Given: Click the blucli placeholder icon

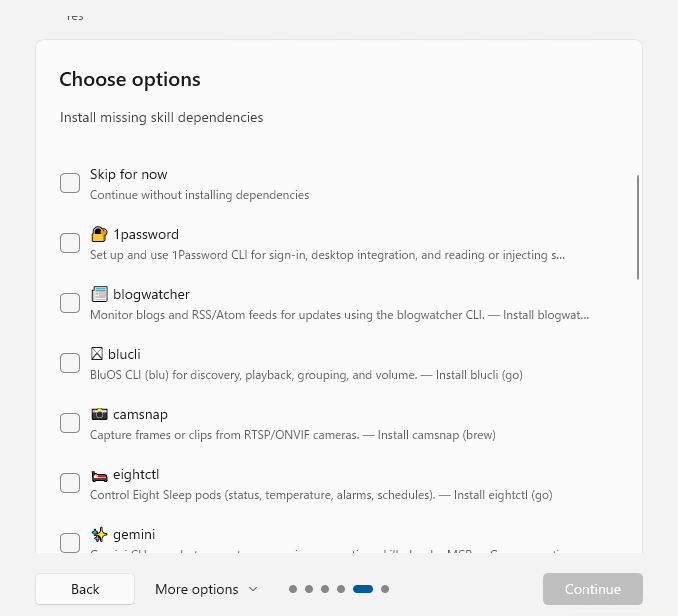Looking at the screenshot, I should tap(97, 354).
